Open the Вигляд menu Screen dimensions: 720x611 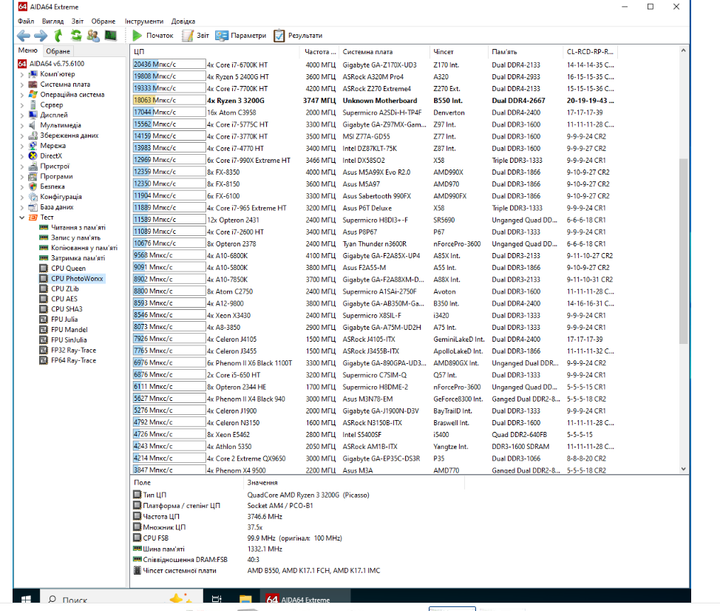pyautogui.click(x=53, y=21)
